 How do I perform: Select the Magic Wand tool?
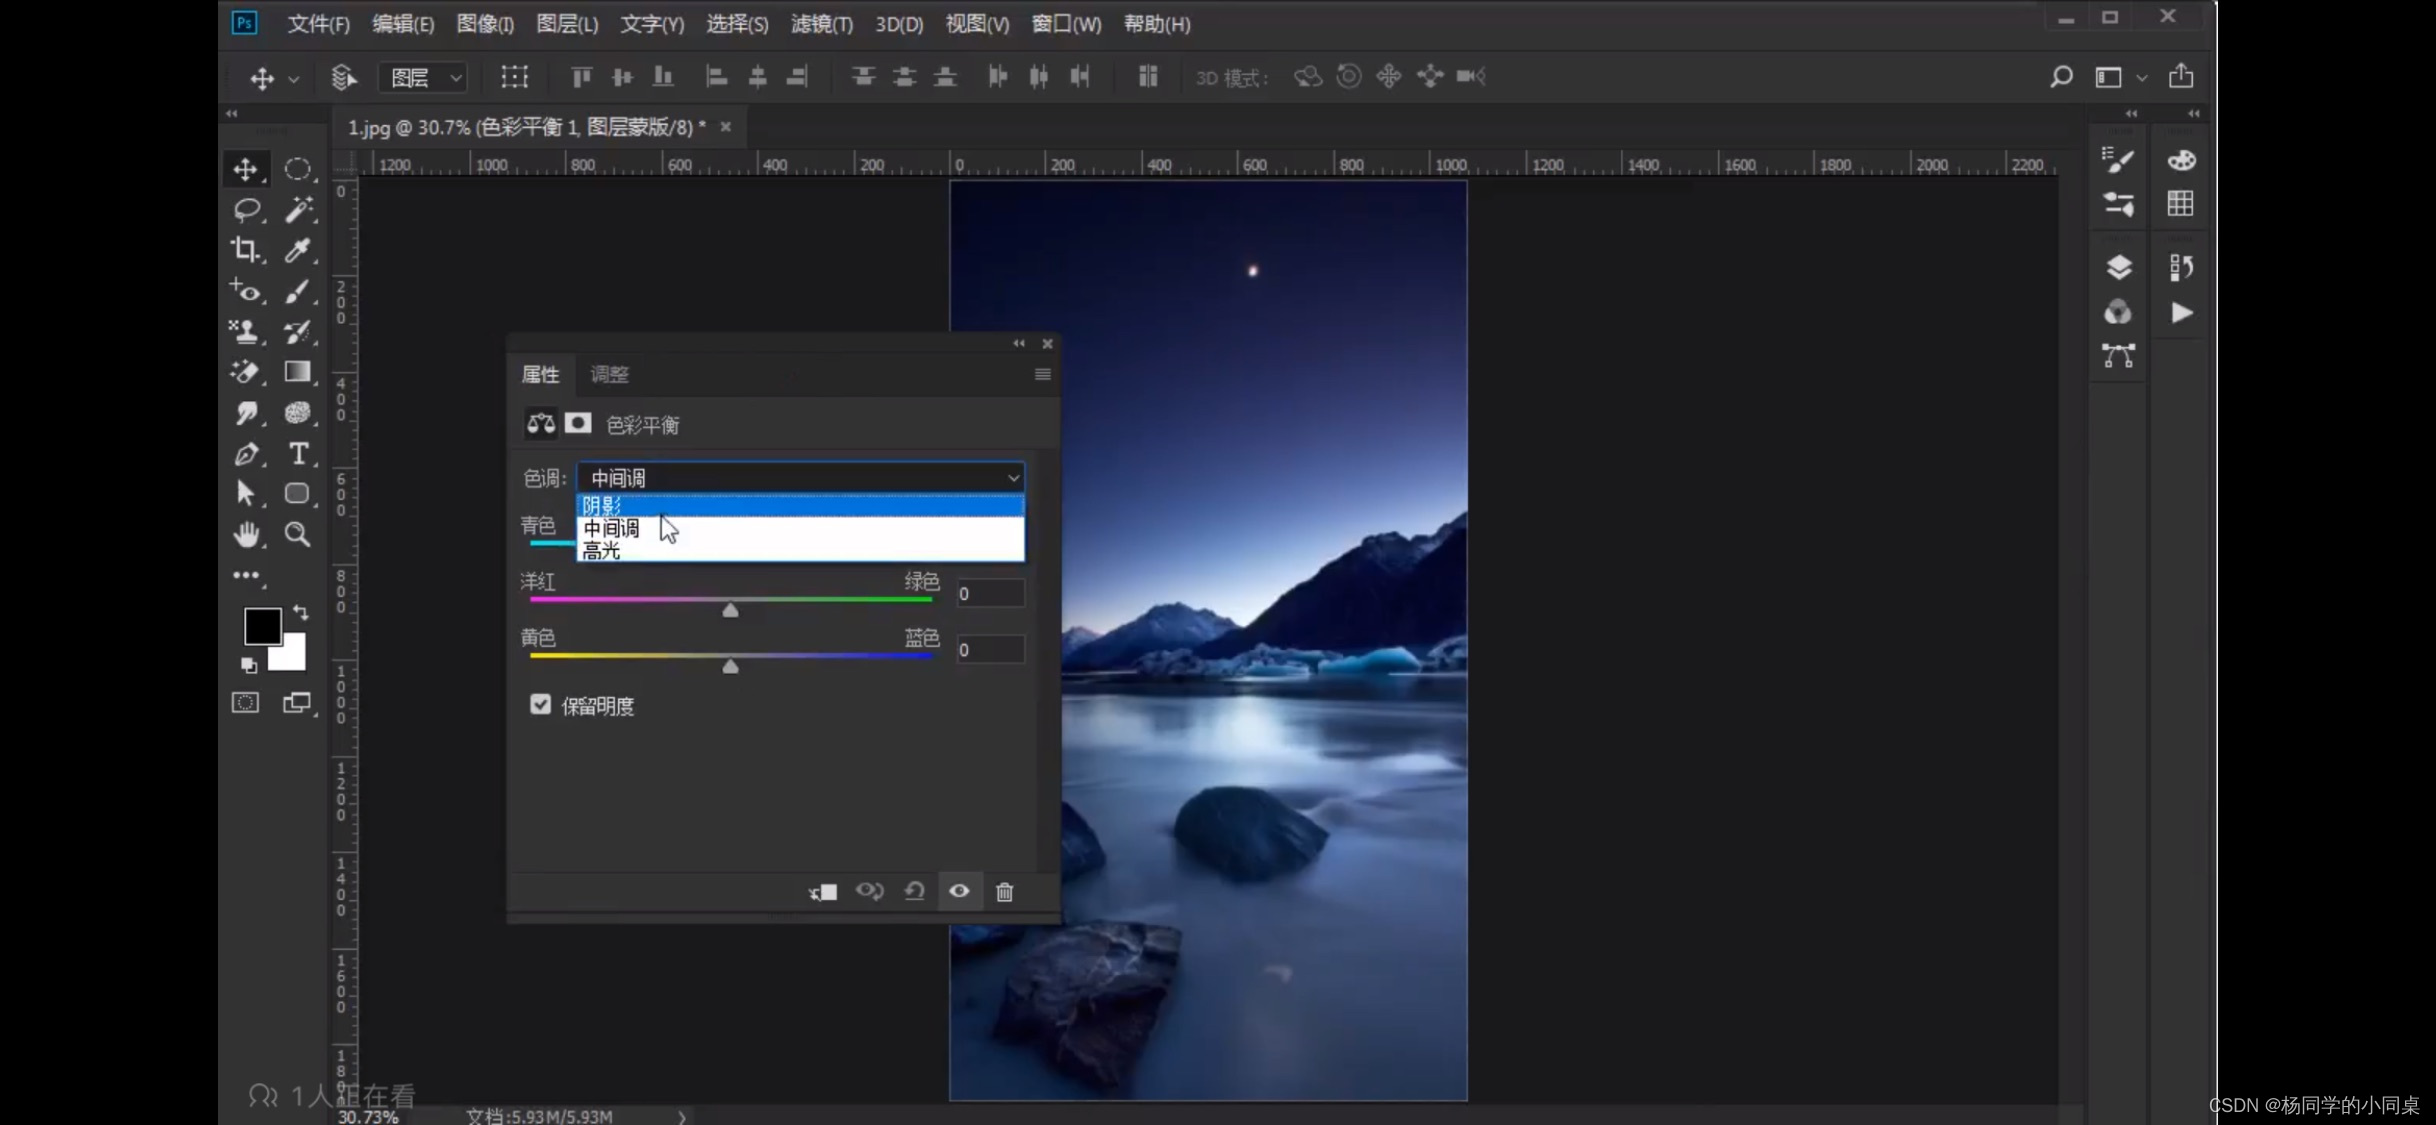click(298, 209)
